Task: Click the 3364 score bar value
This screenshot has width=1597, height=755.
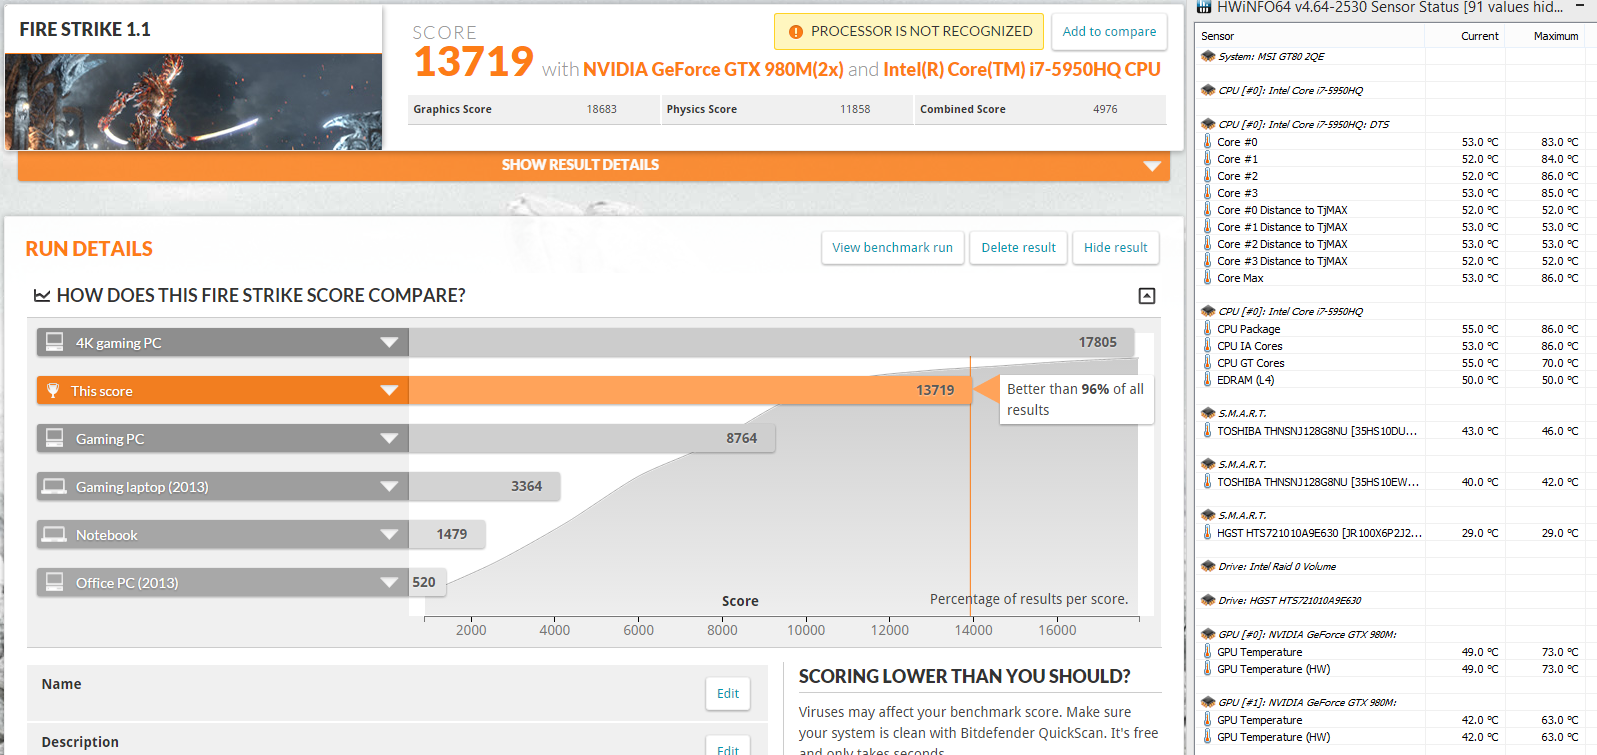Action: tap(526, 487)
